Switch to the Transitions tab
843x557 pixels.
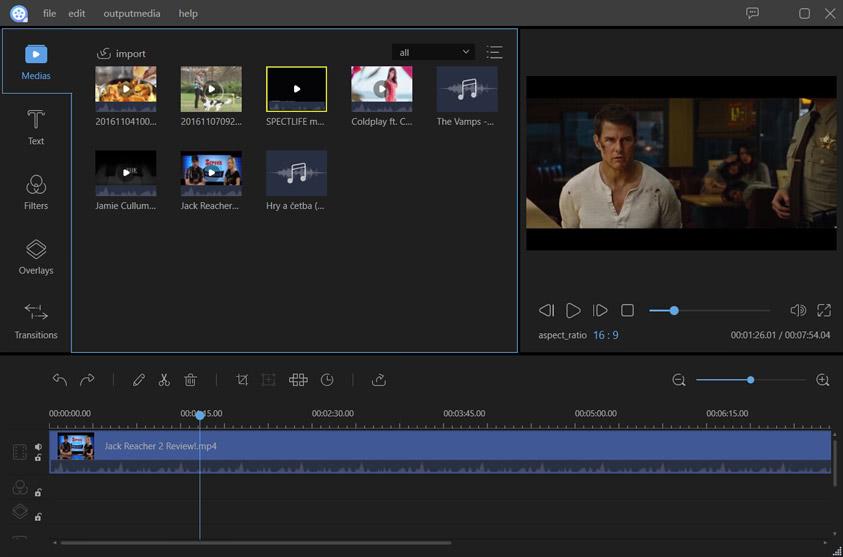[x=36, y=321]
